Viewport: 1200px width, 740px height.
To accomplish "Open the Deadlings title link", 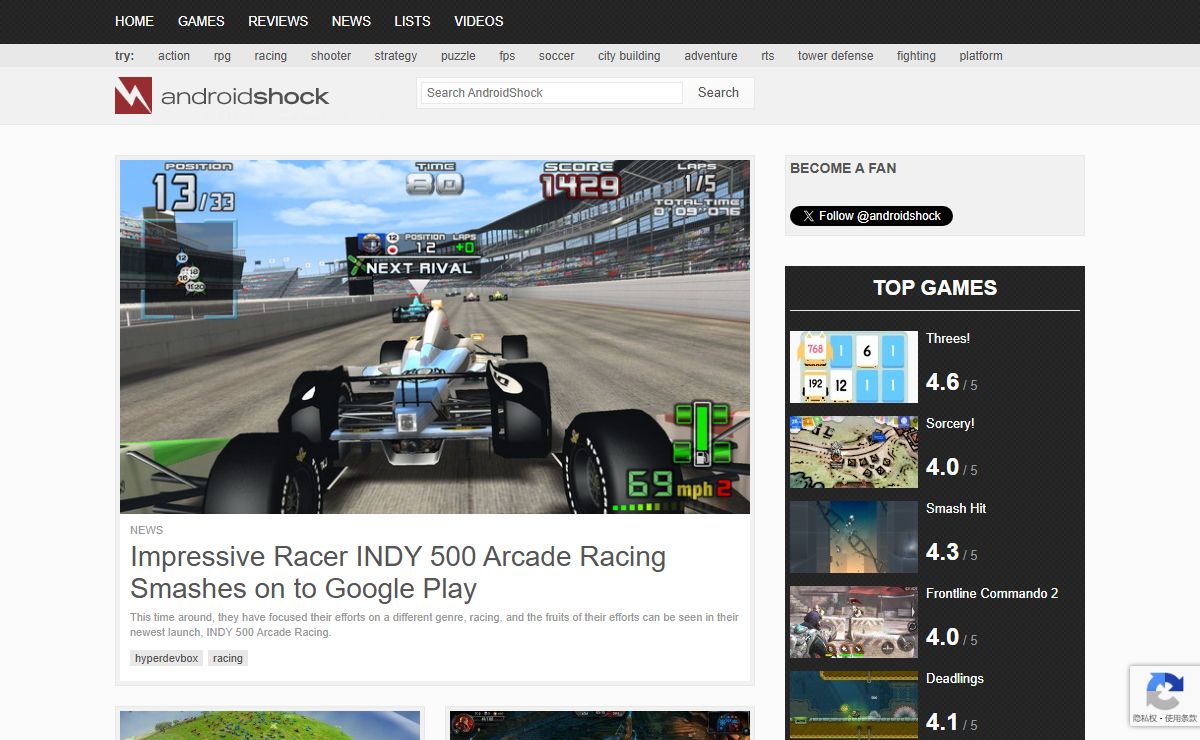I will coord(955,679).
